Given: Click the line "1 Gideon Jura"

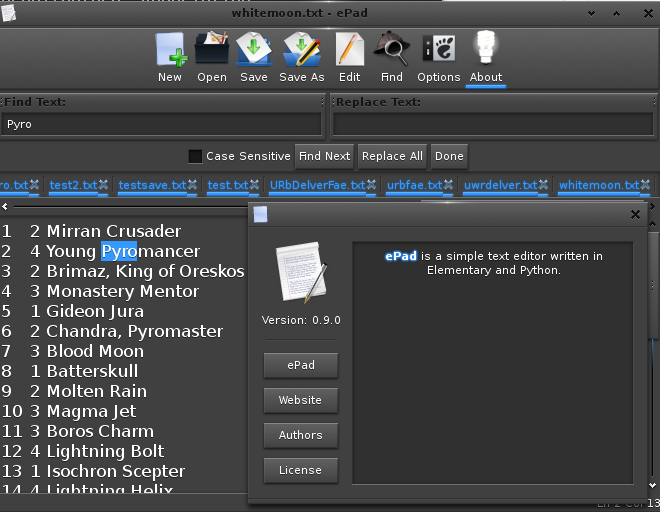Looking at the screenshot, I should [x=87, y=311].
